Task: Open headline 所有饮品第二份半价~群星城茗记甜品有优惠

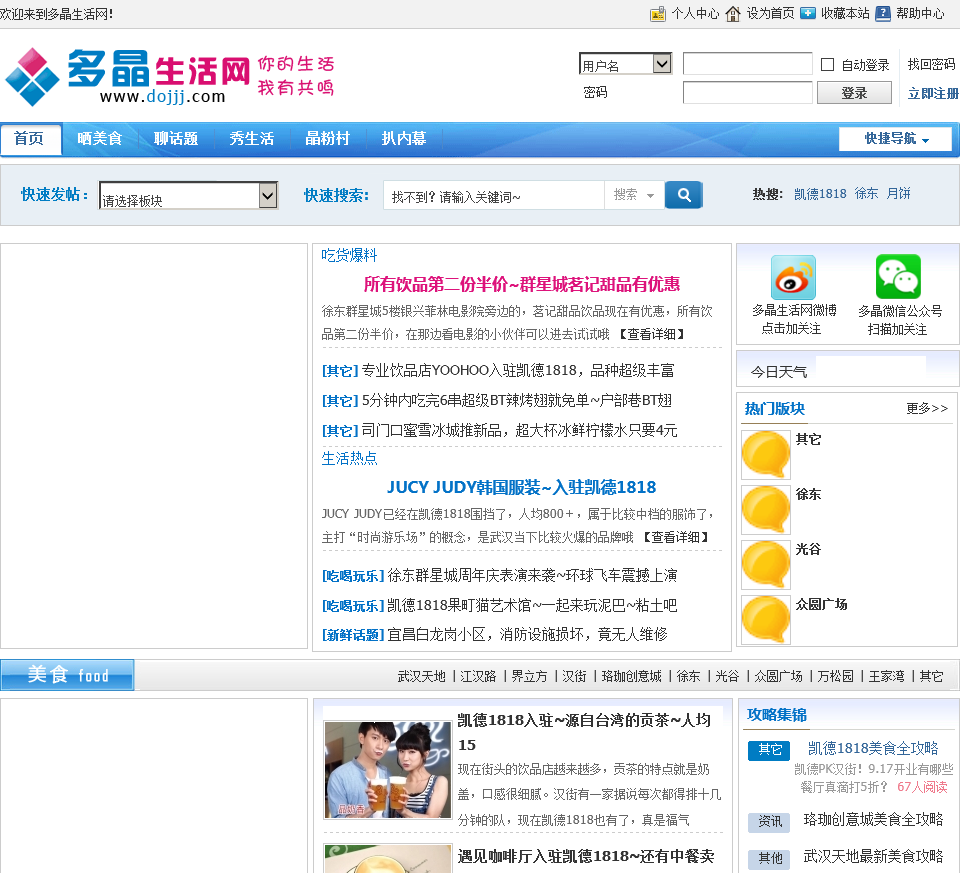Action: 522,284
